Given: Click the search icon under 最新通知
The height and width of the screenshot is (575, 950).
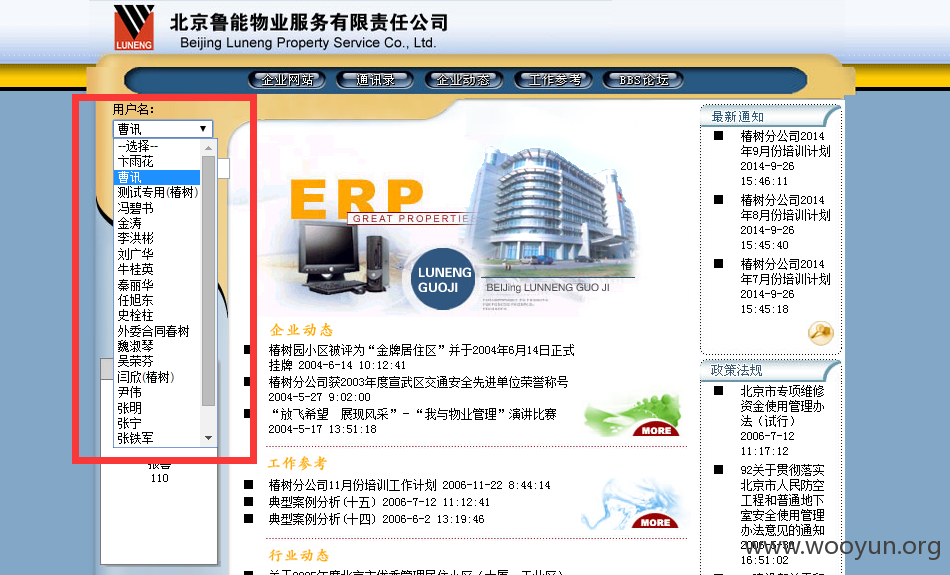Looking at the screenshot, I should coord(820,333).
